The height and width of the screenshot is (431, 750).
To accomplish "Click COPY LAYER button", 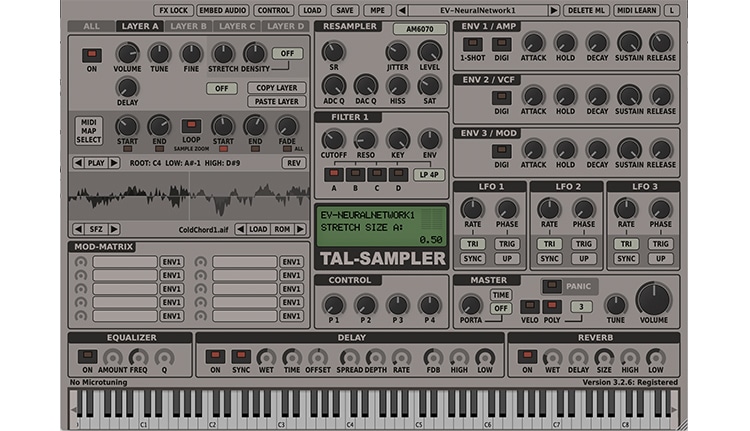I will (276, 88).
